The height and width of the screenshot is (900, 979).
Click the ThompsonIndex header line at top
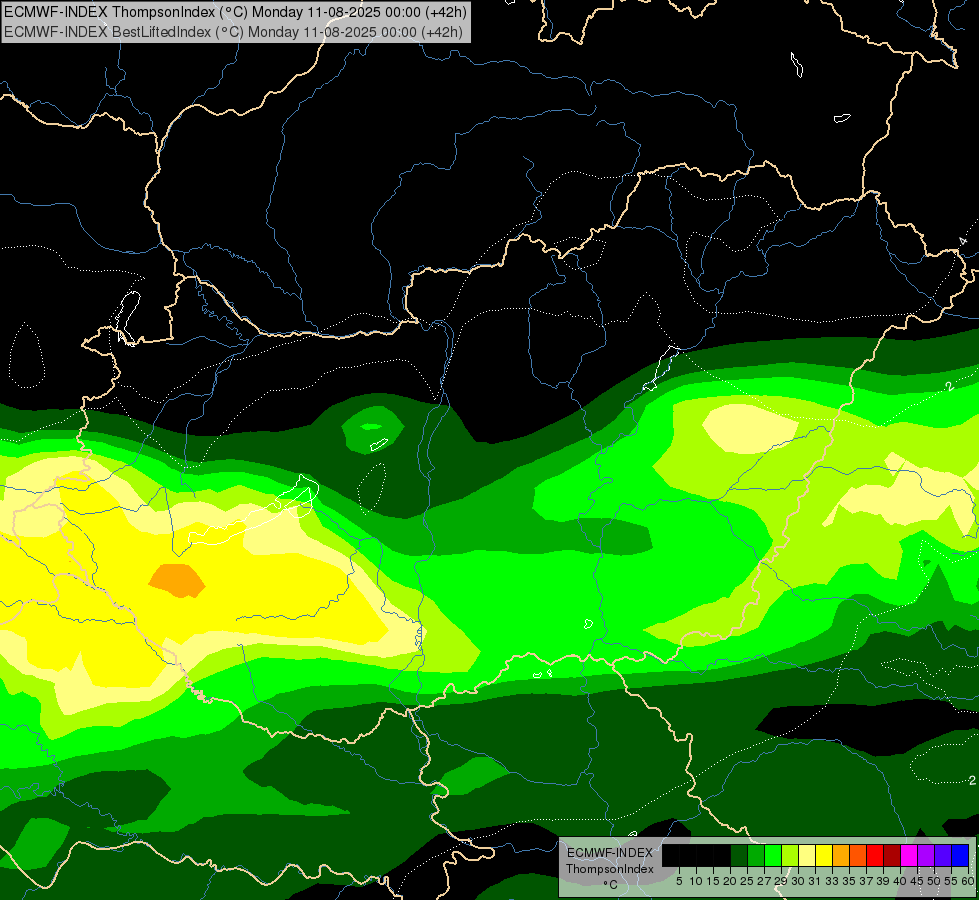pos(234,11)
